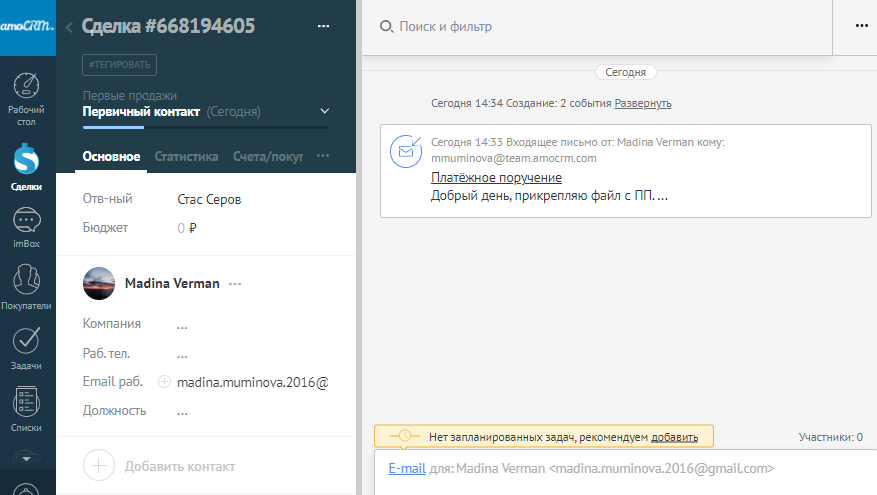
Task: Expand the Первичный контакт stage dropdown
Action: (x=324, y=111)
